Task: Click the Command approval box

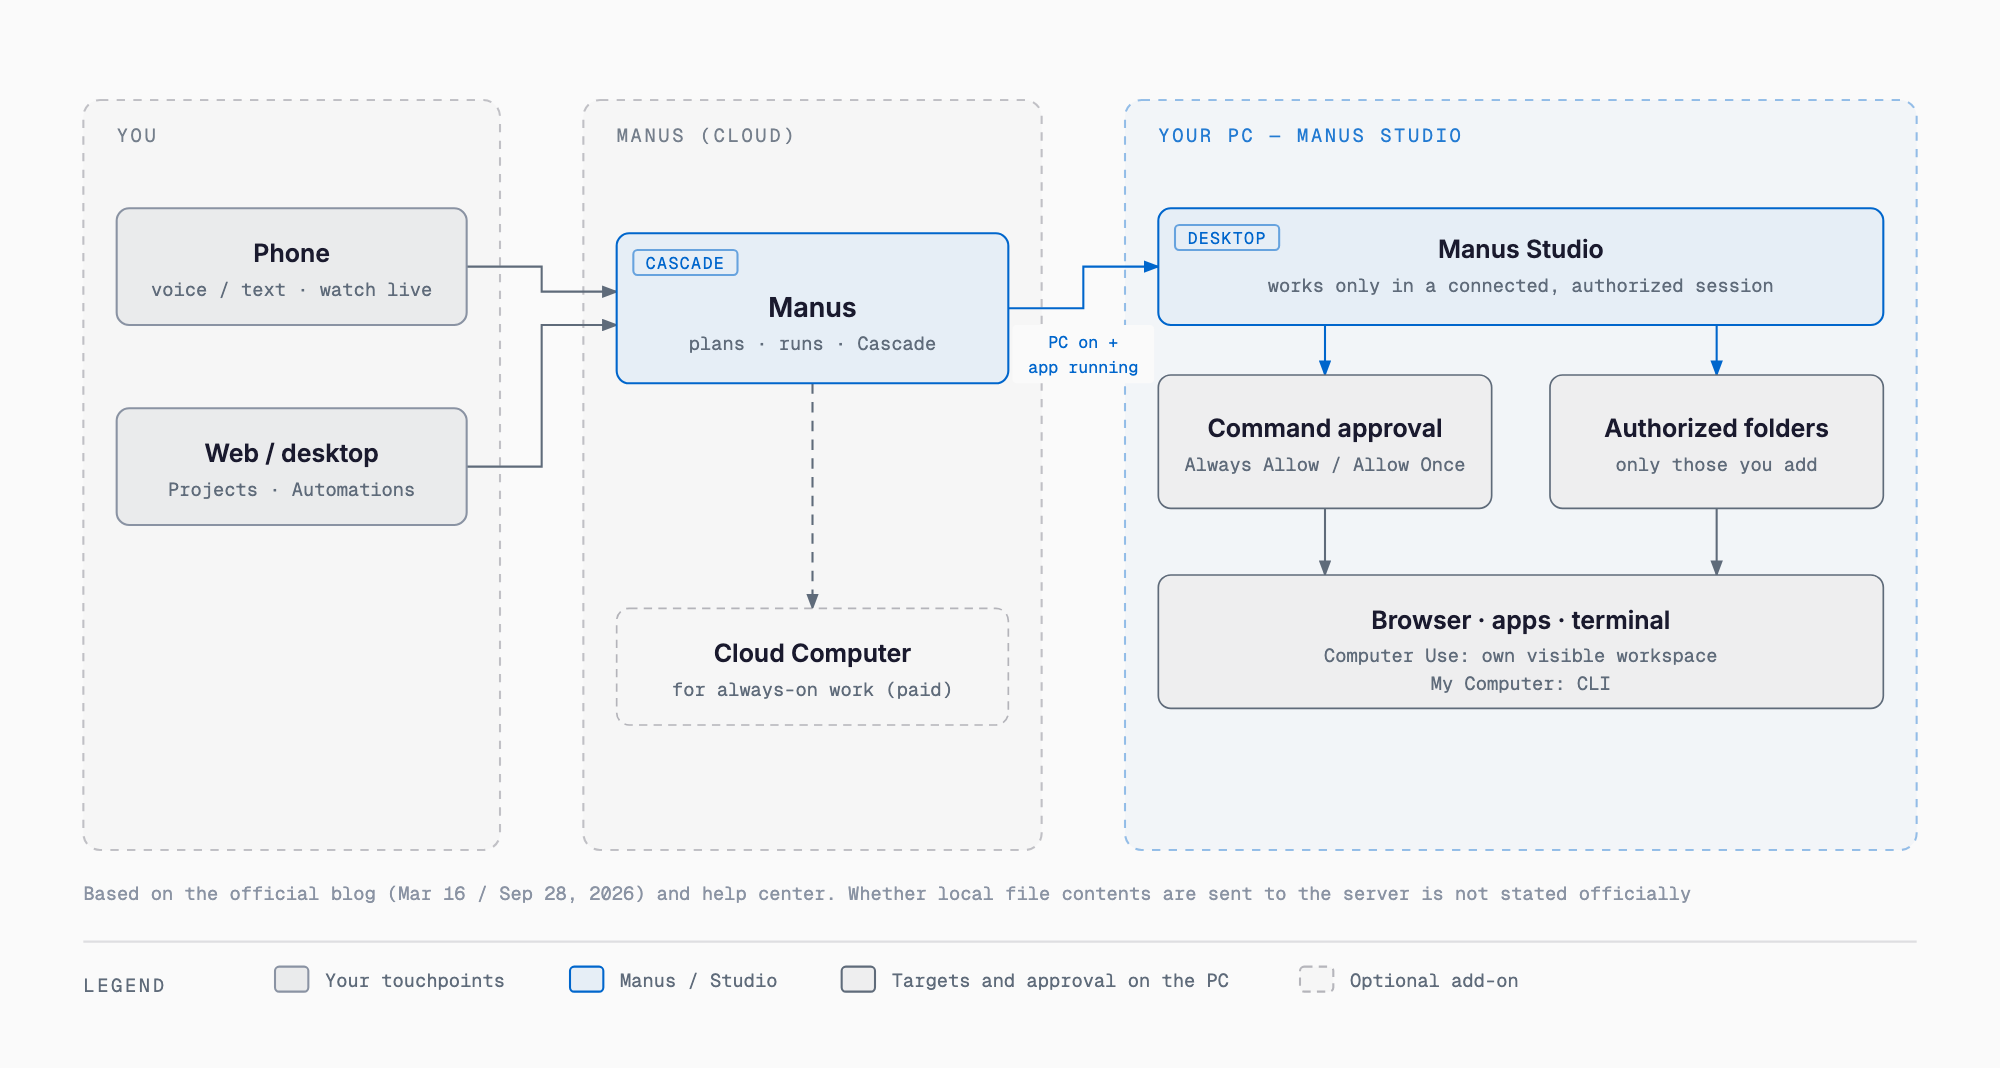Action: click(x=1324, y=441)
